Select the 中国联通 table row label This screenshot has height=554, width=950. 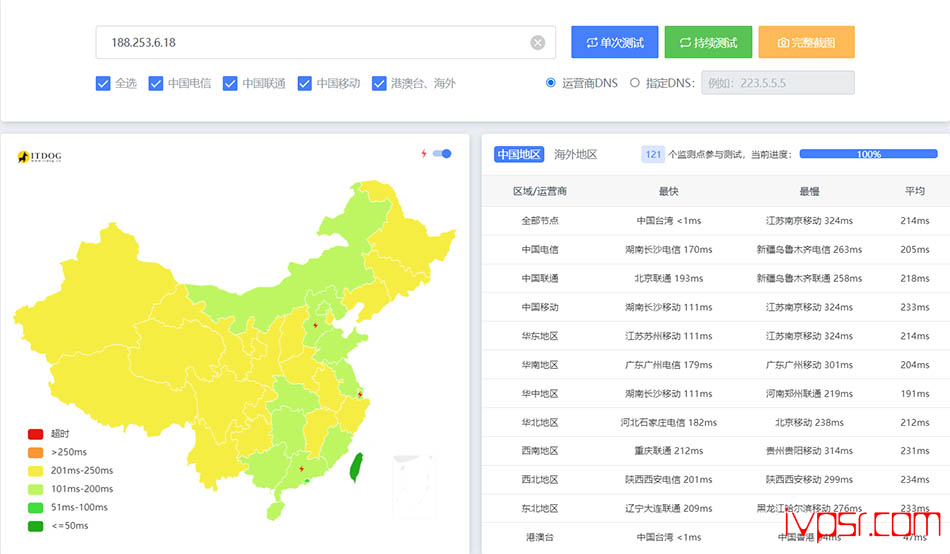[x=540, y=278]
